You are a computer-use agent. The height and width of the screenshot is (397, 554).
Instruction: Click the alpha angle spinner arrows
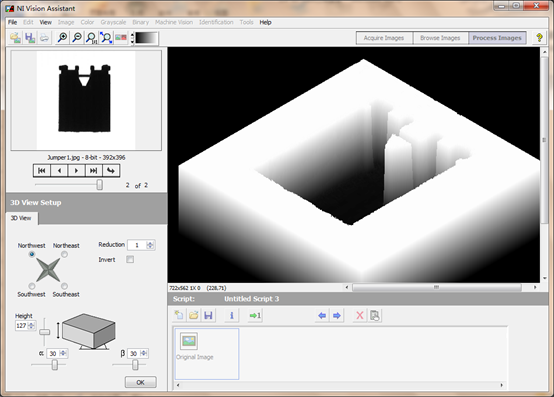coord(63,353)
